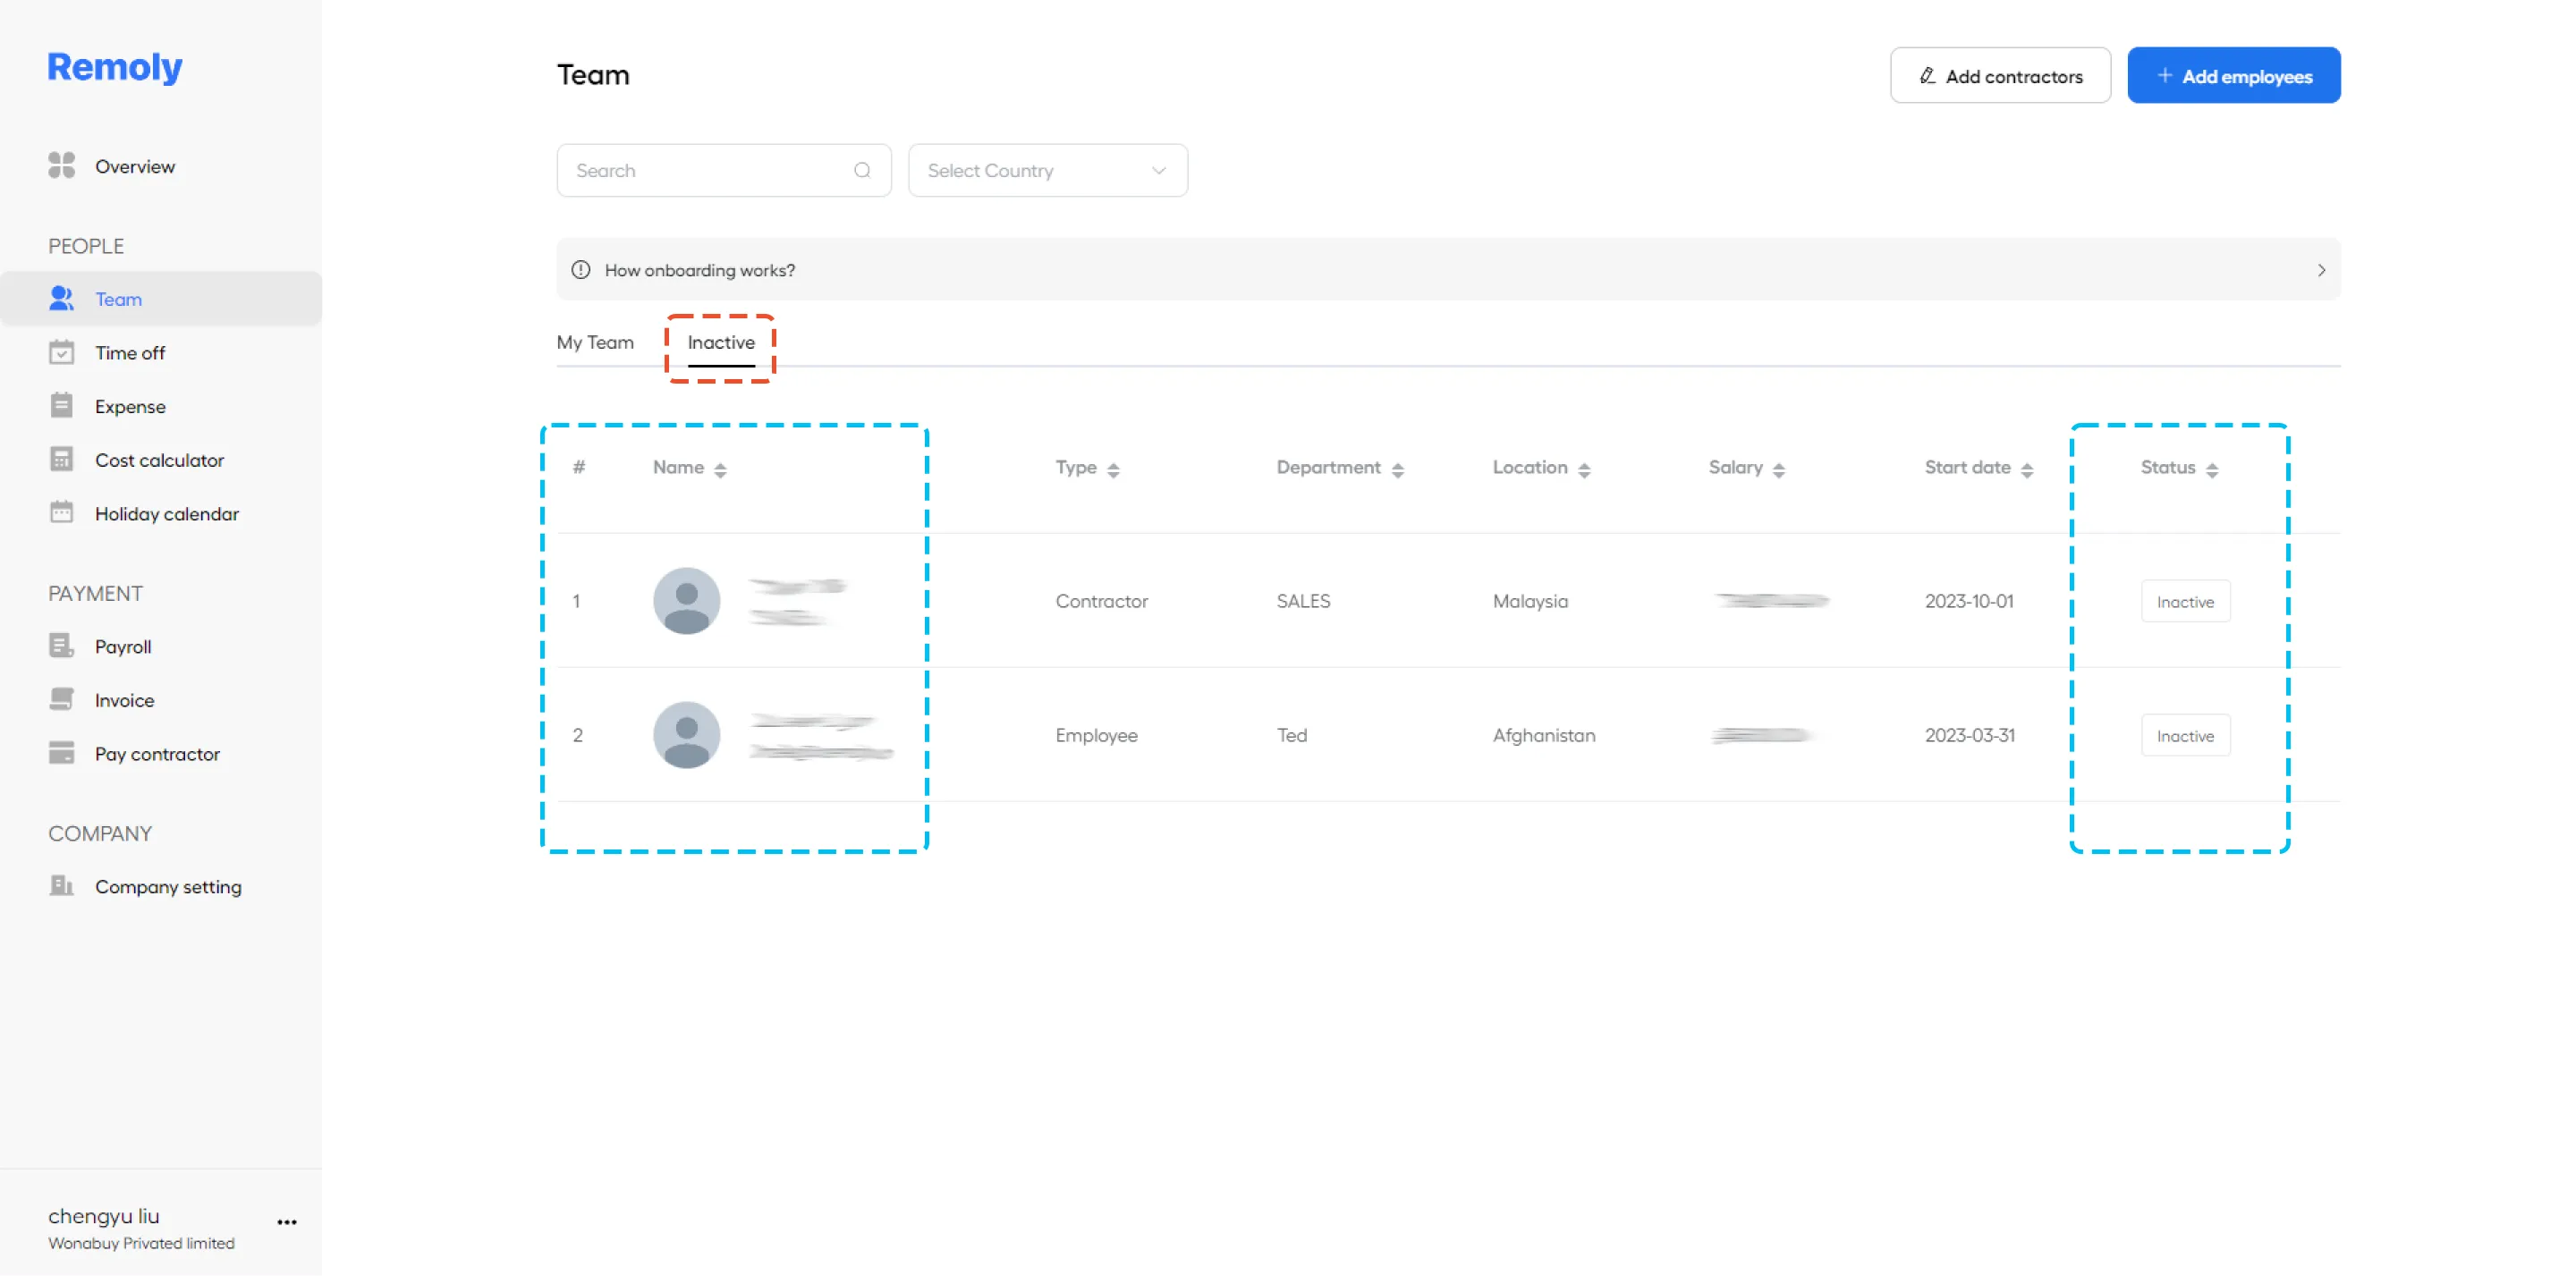Click the Add contractors button

2000,75
